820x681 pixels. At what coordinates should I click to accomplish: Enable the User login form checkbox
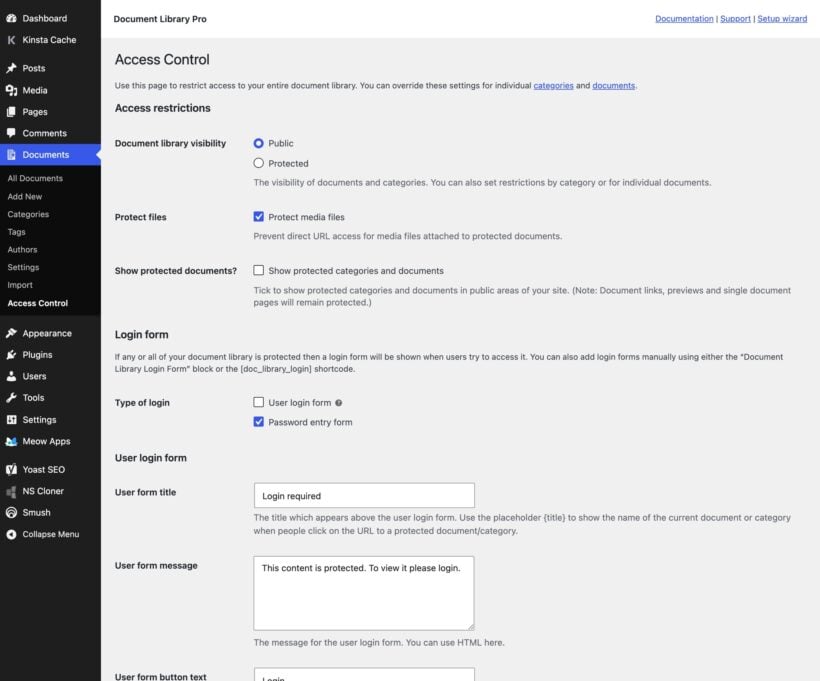pyautogui.click(x=258, y=402)
